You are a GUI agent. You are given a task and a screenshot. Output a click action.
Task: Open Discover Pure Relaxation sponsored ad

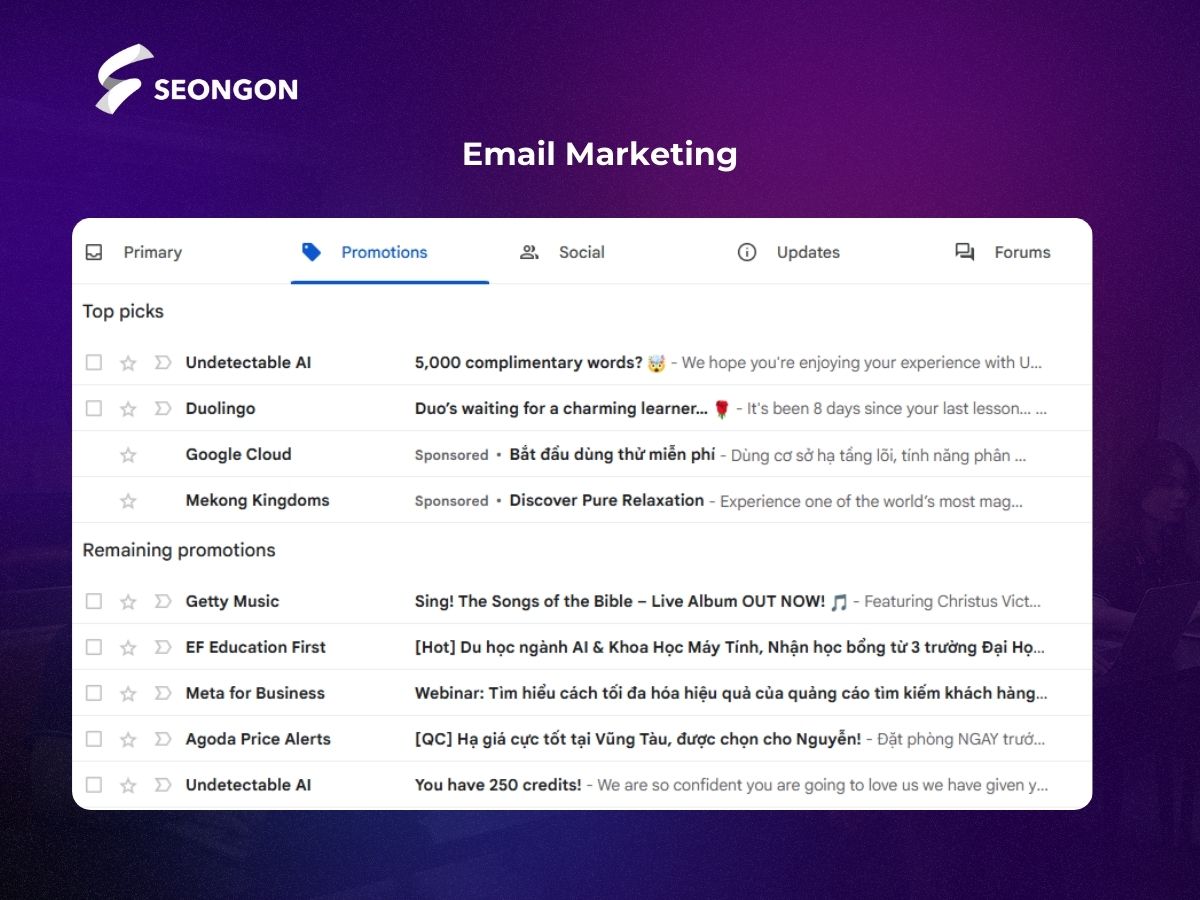[582, 500]
